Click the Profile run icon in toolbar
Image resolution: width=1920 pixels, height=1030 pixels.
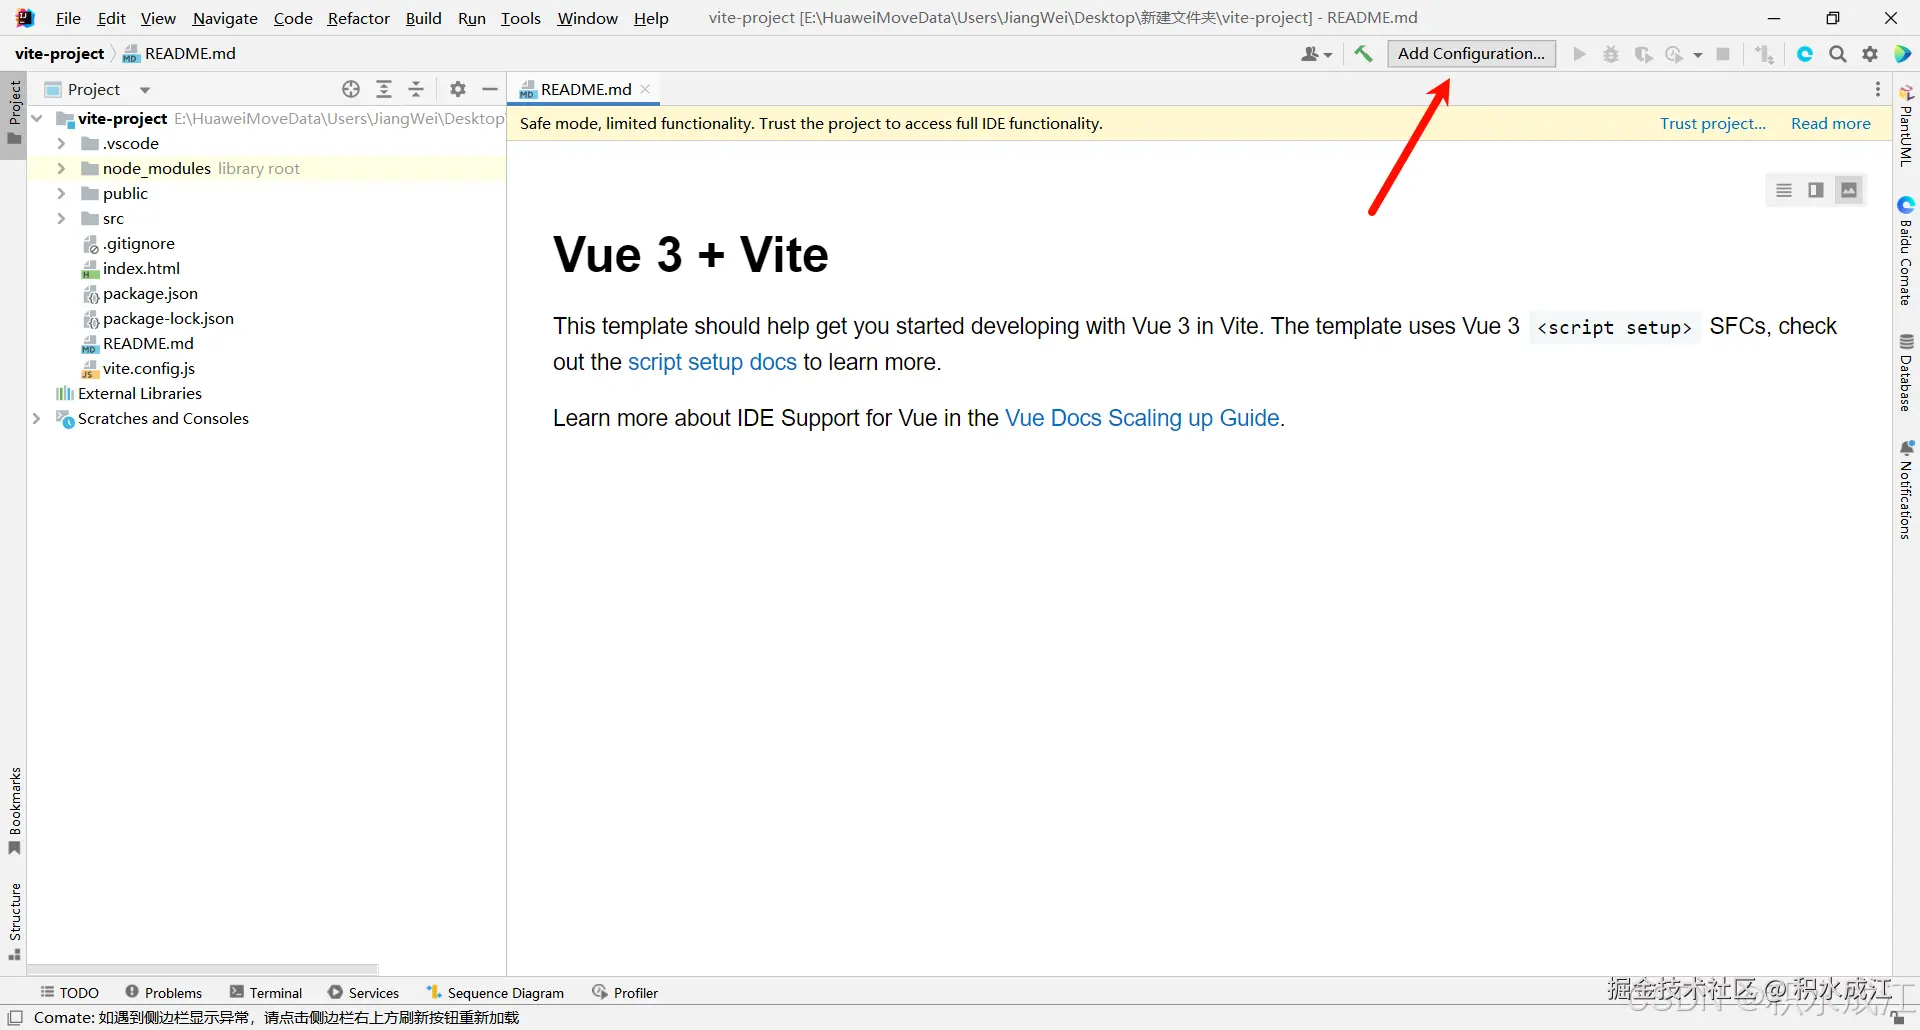tap(1674, 54)
